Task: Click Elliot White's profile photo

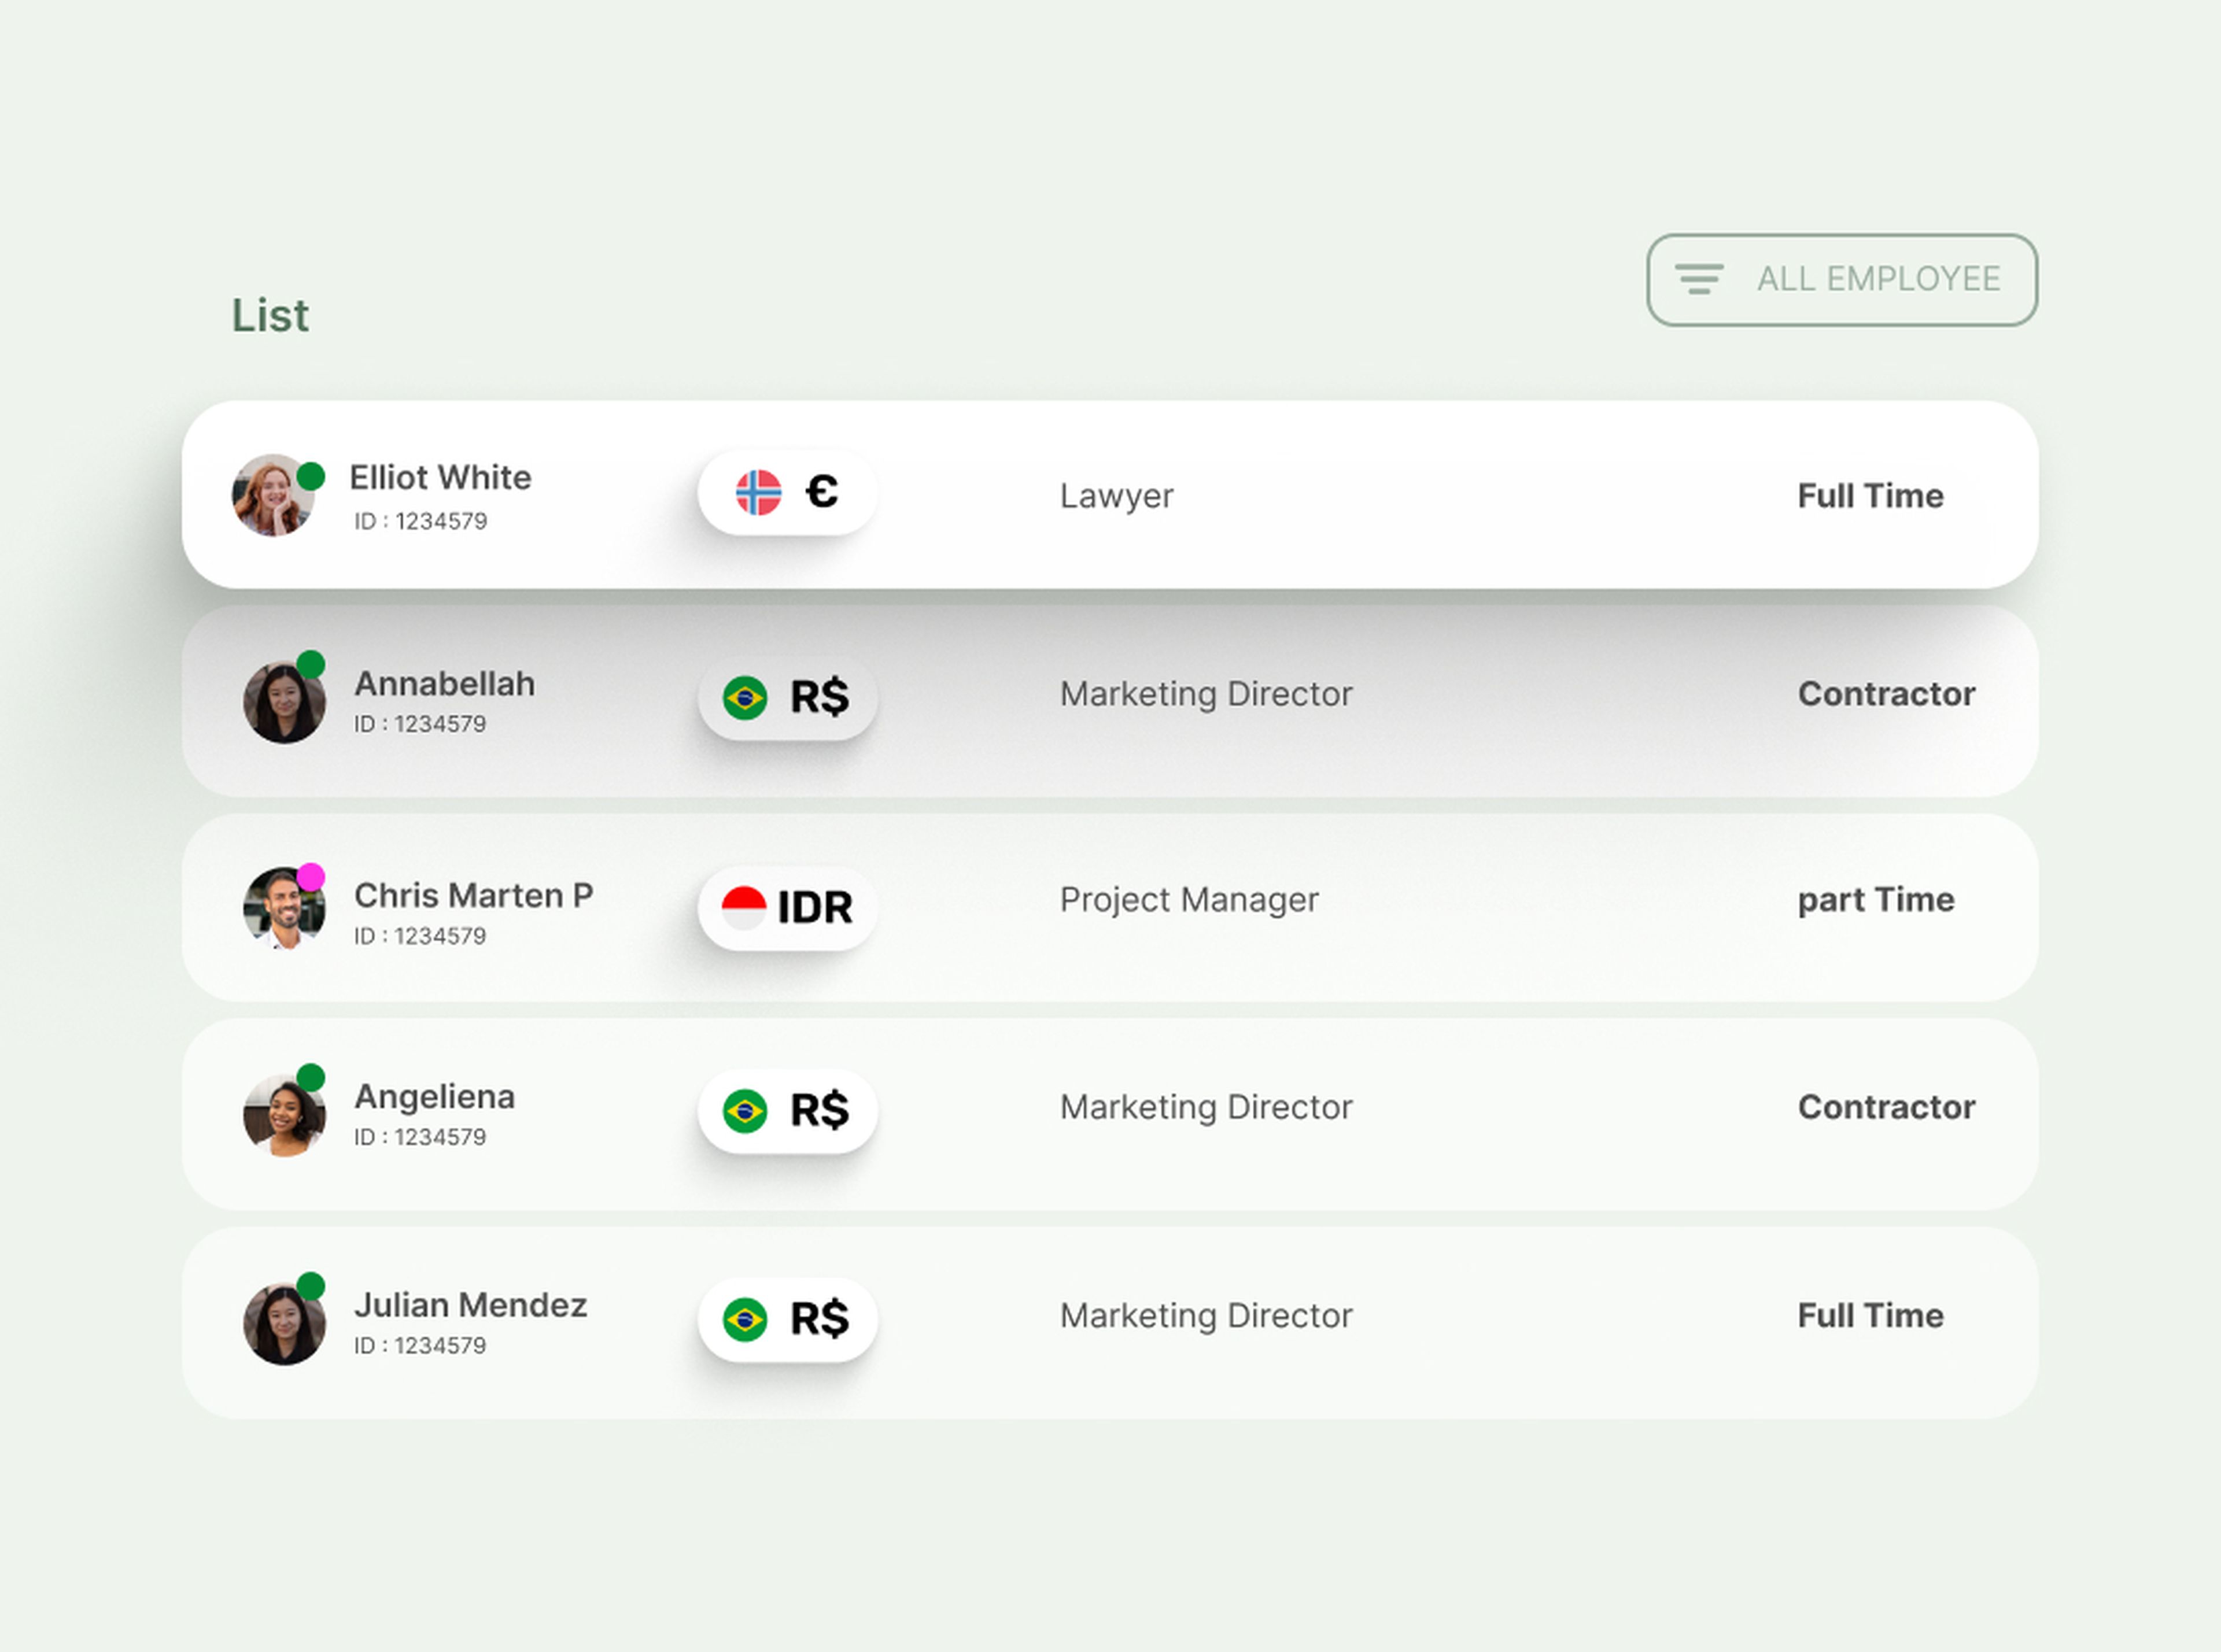Action: 271,497
